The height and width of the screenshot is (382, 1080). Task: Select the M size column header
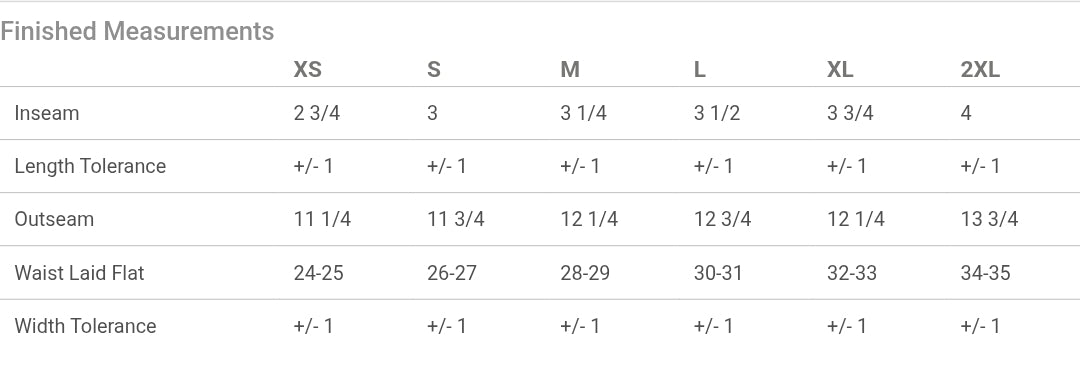pos(570,70)
